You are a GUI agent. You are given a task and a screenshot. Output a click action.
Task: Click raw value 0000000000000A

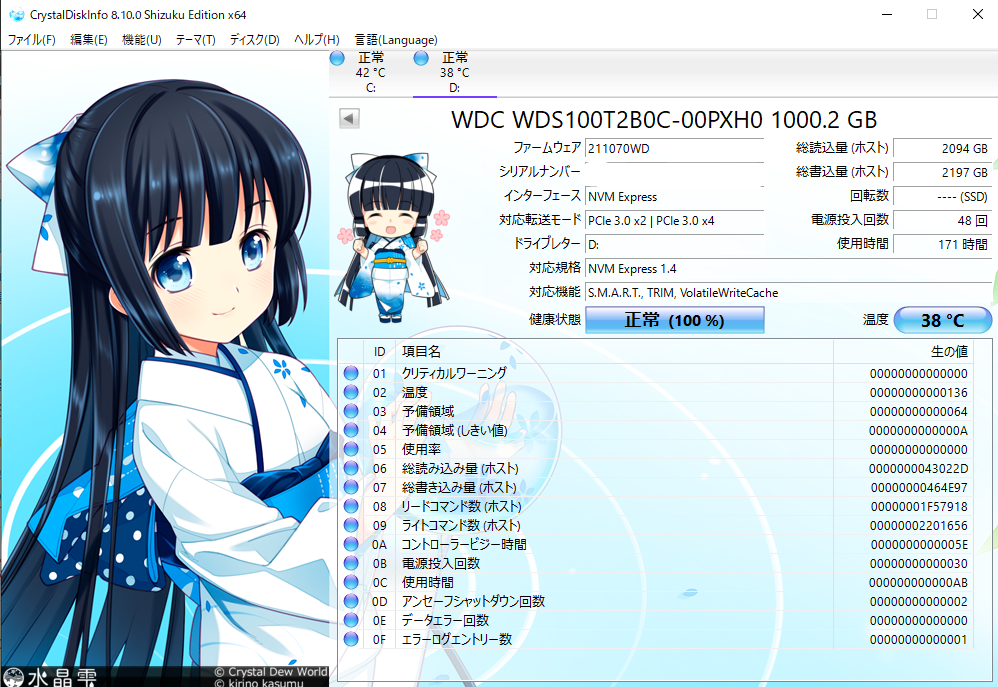pos(918,431)
